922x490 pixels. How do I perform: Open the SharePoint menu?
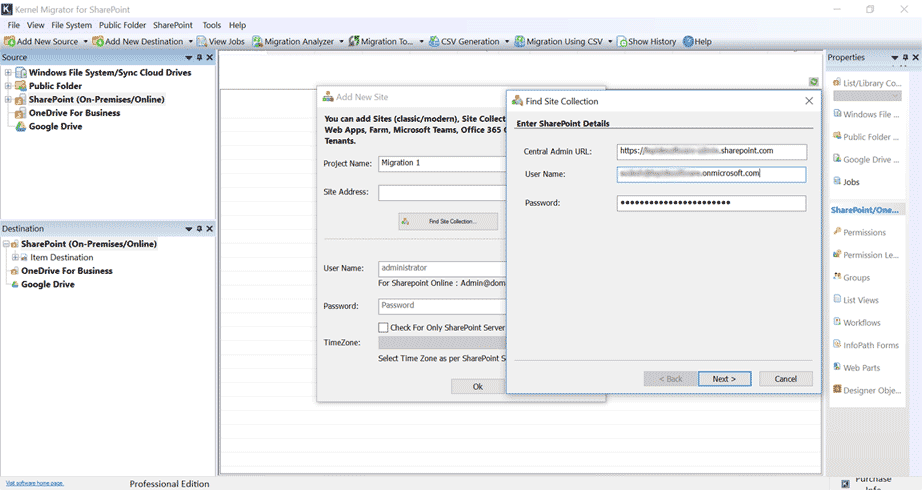173,25
